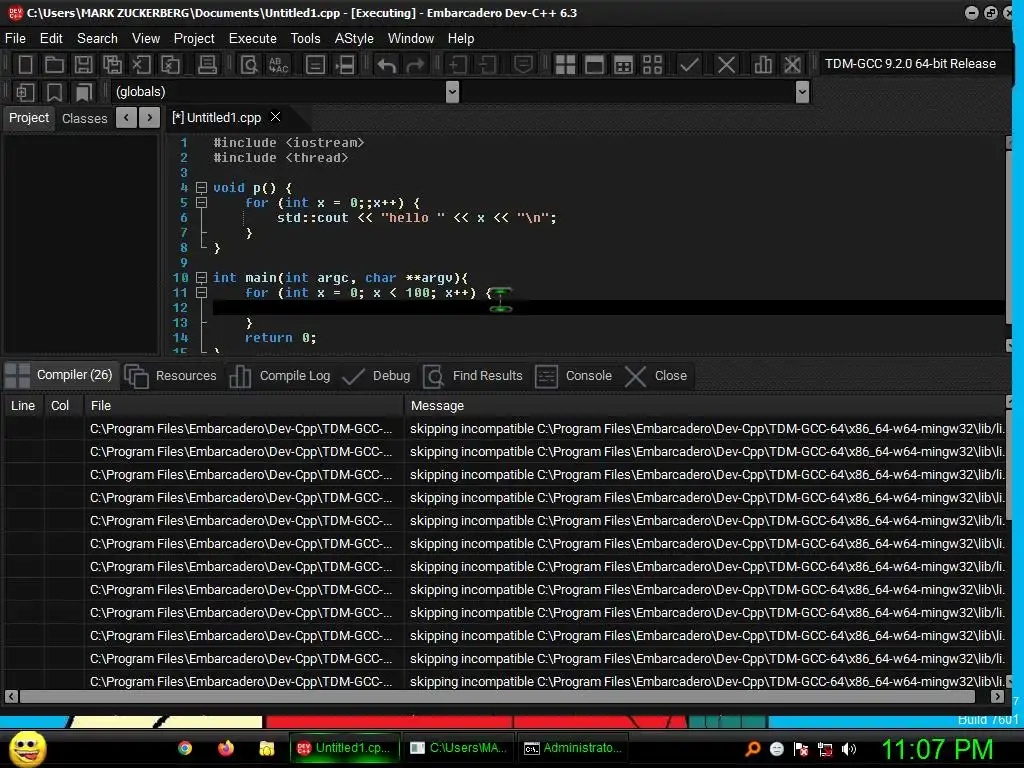Delete profiling information using the crossed chart icon

(x=792, y=65)
